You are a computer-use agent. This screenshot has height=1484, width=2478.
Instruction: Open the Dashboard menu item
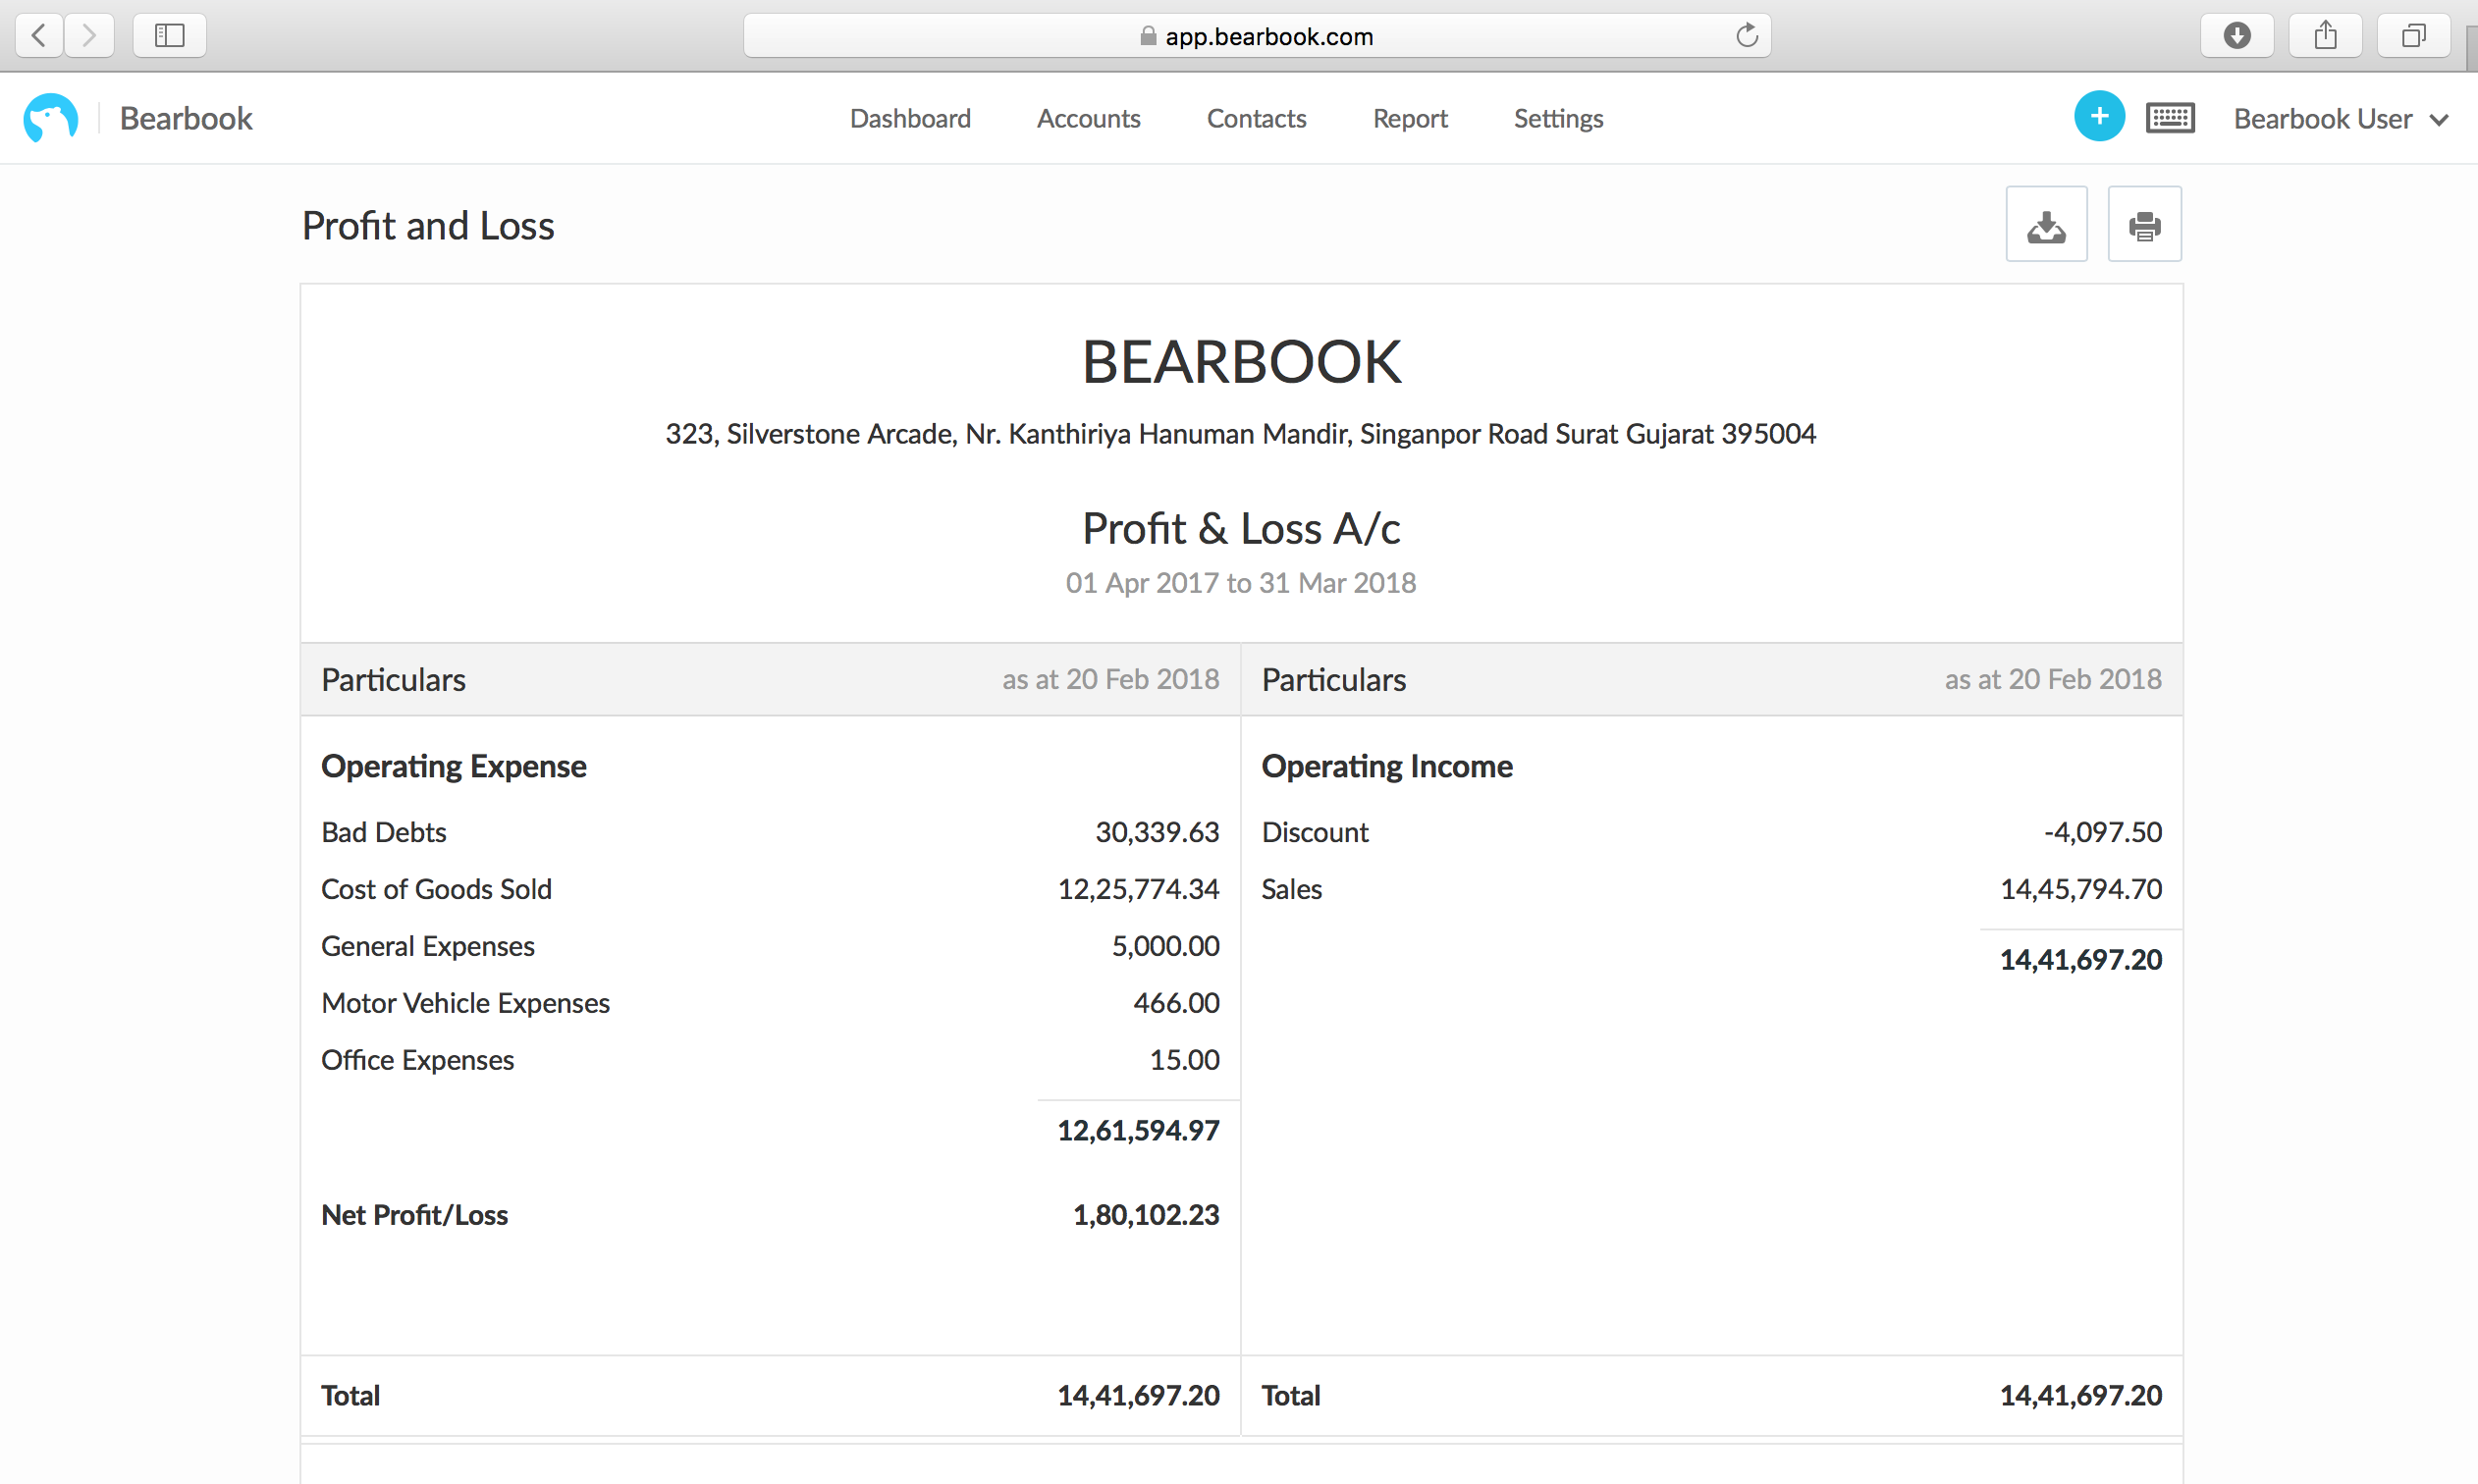coord(910,119)
